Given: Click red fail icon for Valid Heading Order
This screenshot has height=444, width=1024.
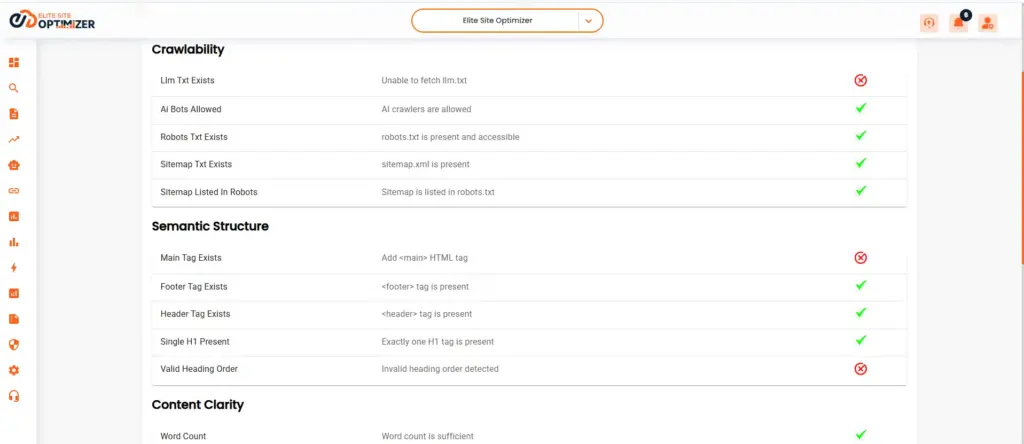Looking at the screenshot, I should [x=861, y=369].
